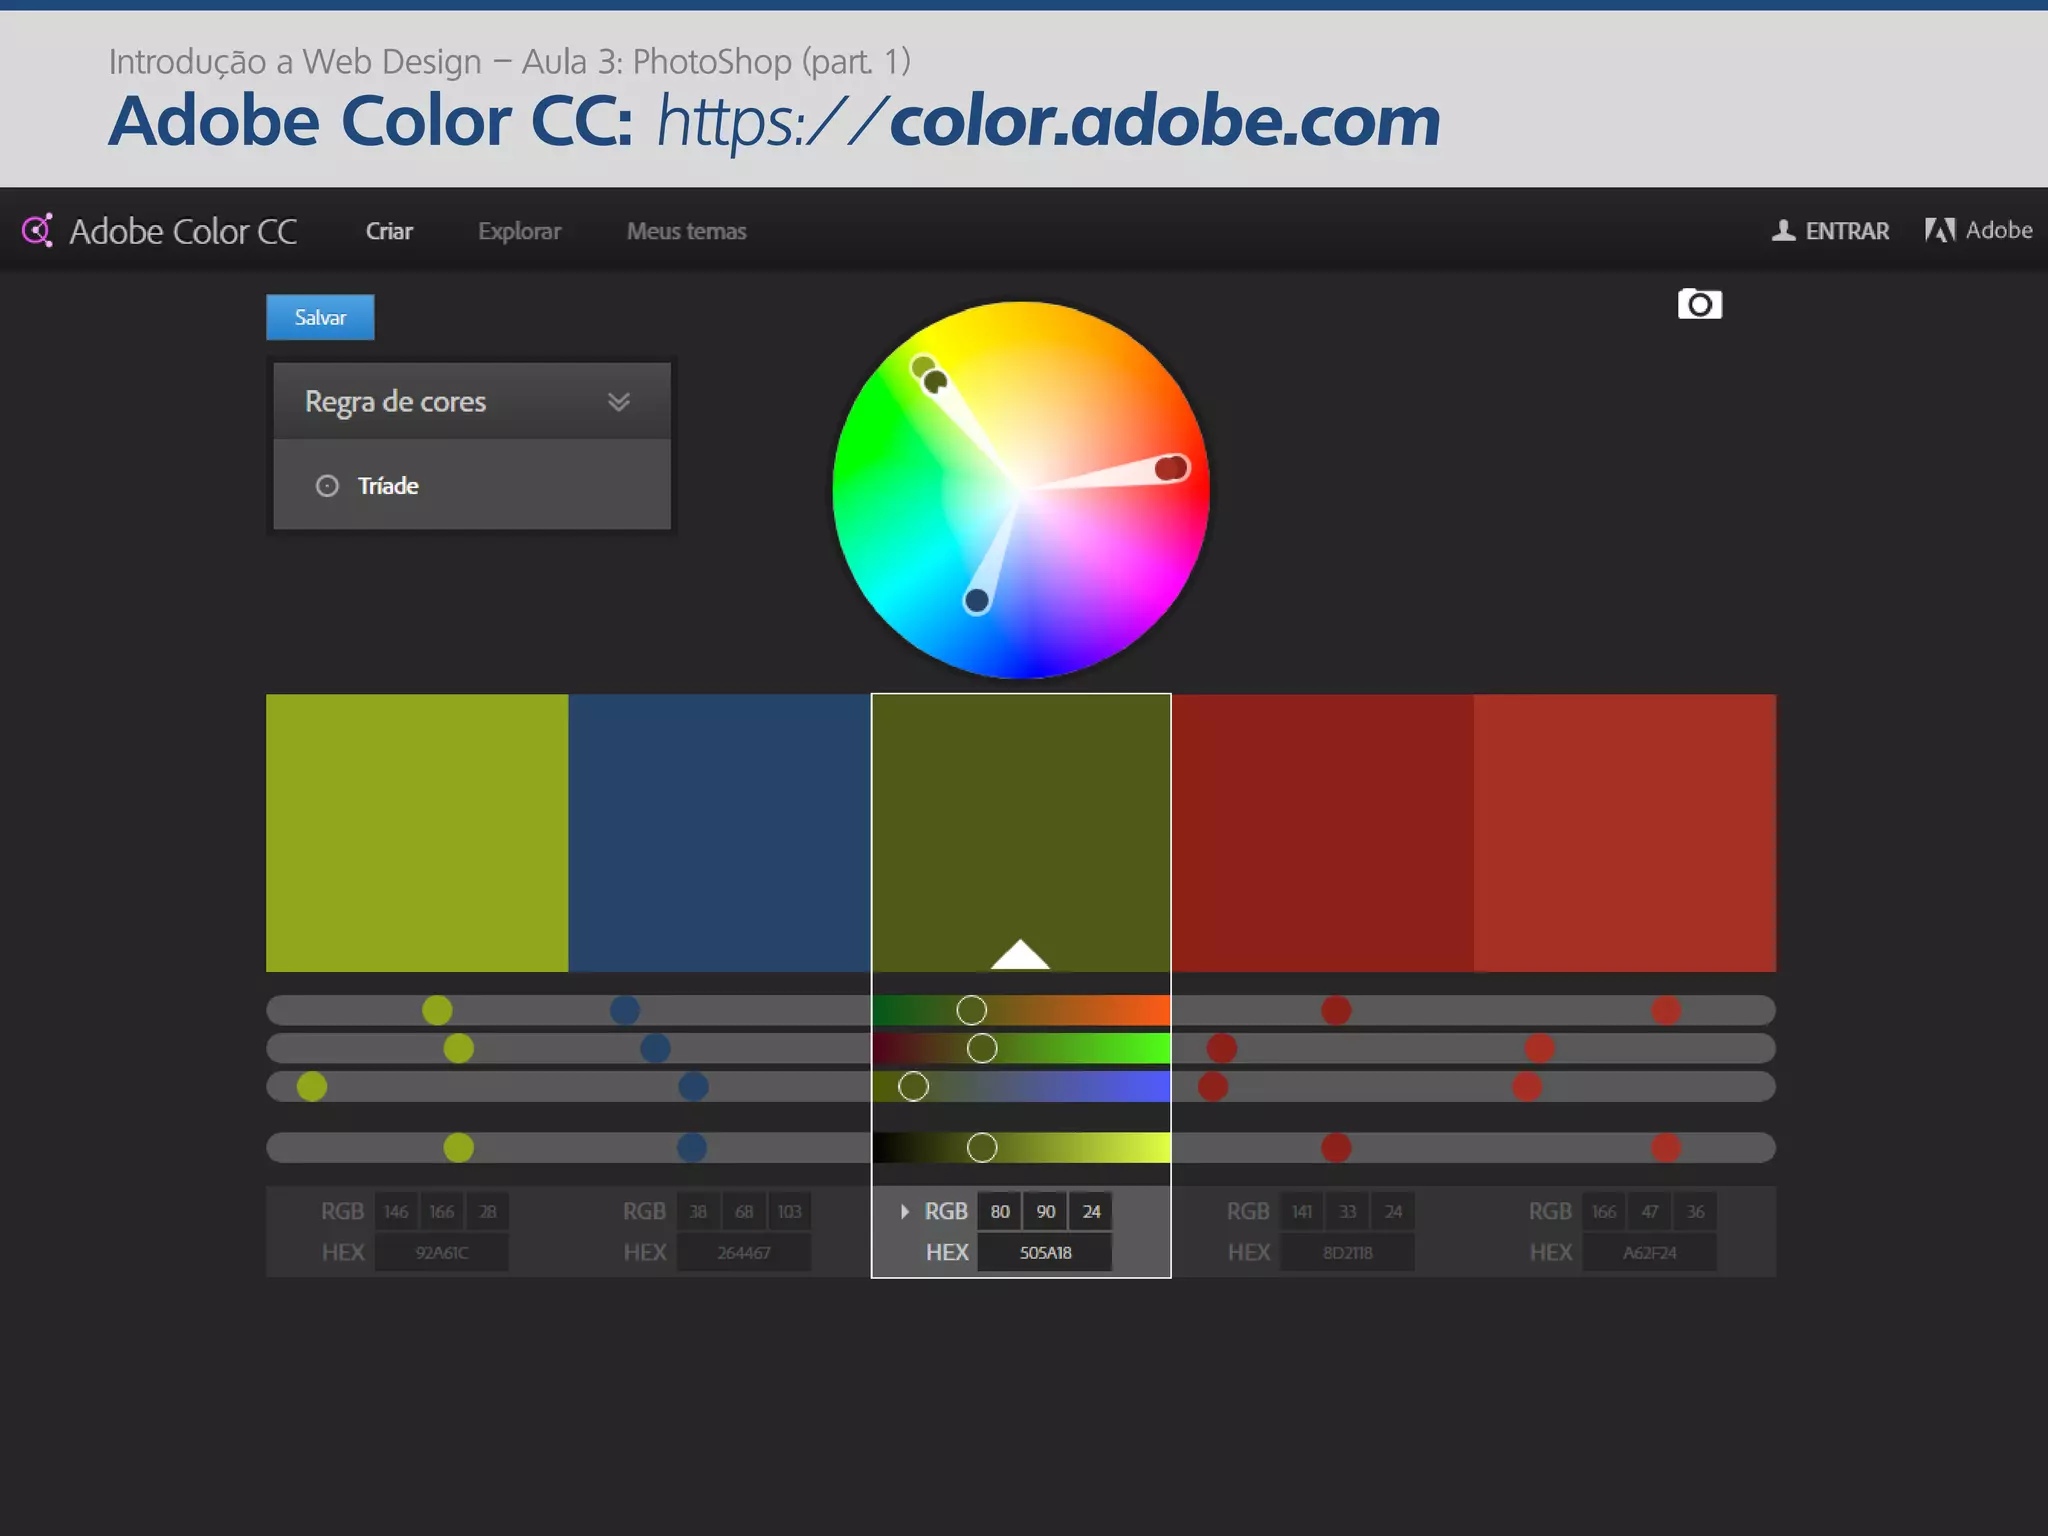Open the Explorar menu item
2048x1536 pixels.
pos(519,231)
